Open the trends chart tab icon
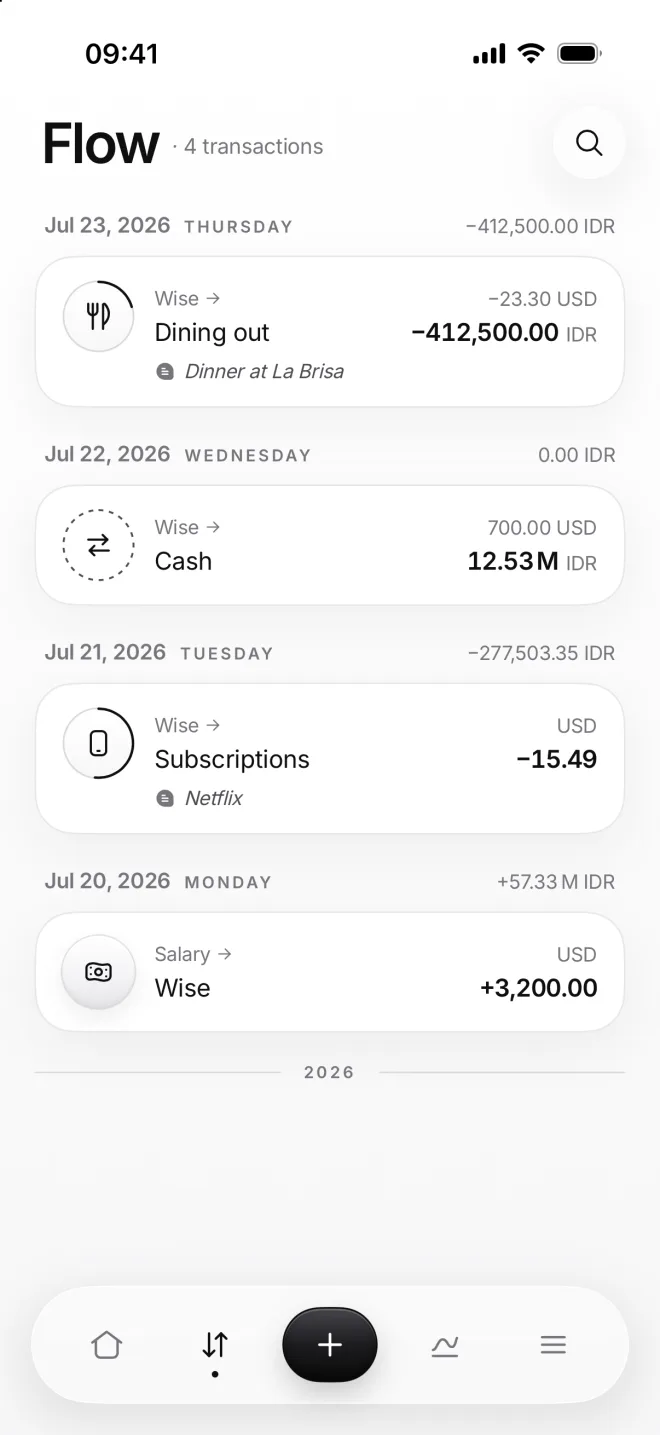Screen dimensions: 660x1435 click(x=445, y=1346)
